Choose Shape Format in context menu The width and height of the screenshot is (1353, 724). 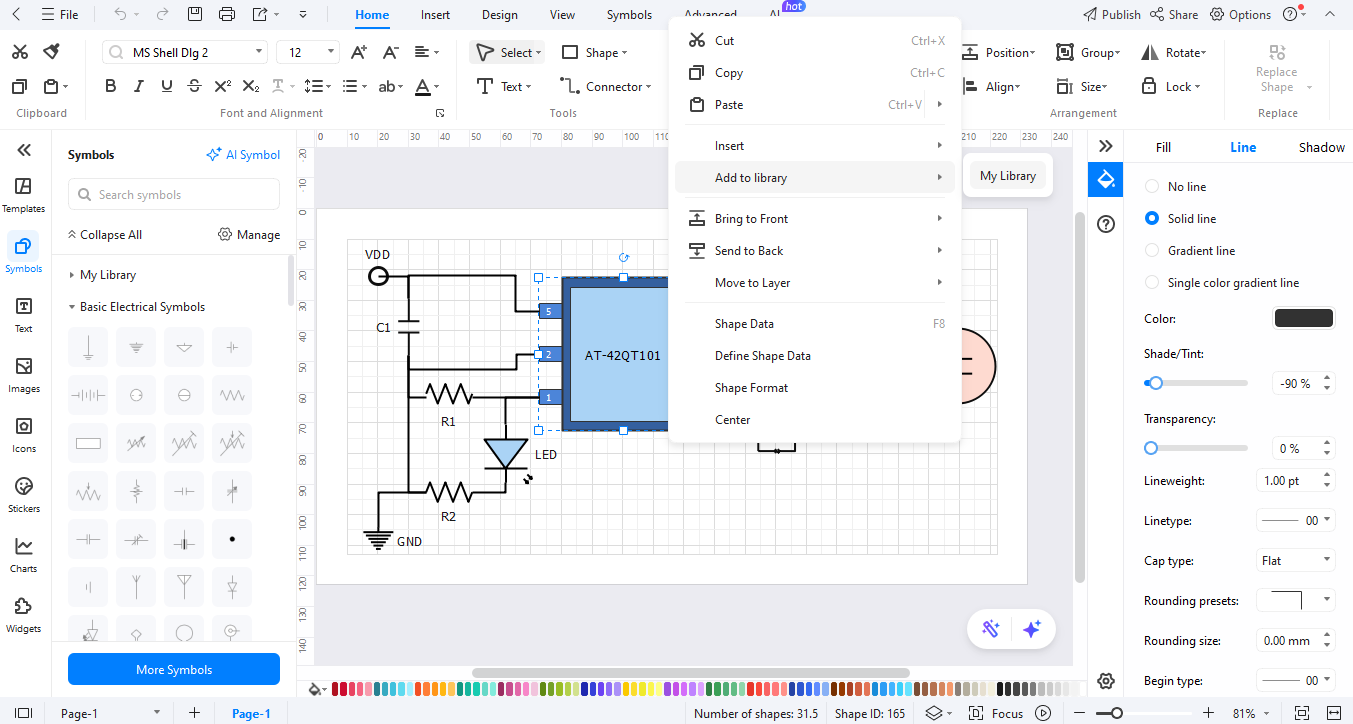coord(814,388)
